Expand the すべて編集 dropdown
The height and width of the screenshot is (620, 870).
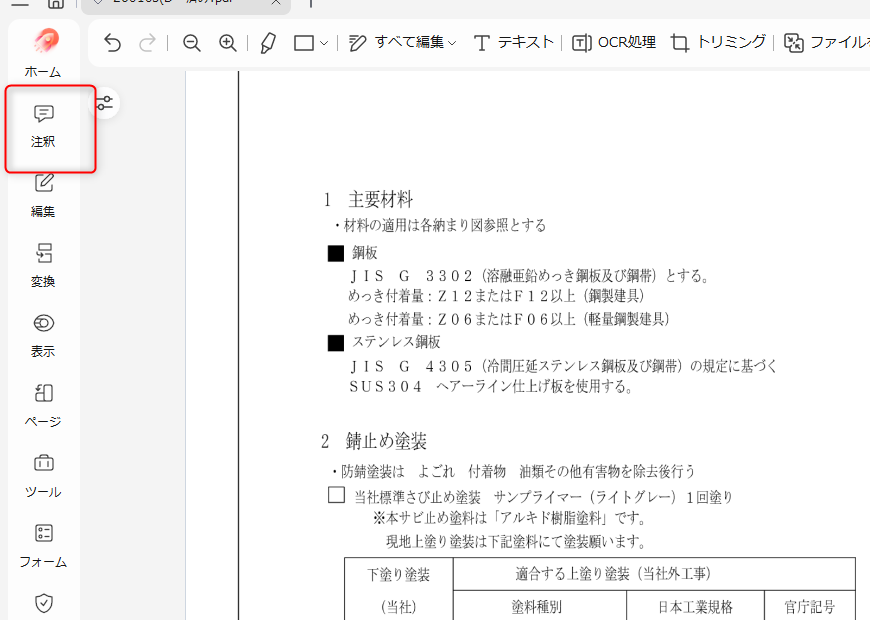click(402, 43)
